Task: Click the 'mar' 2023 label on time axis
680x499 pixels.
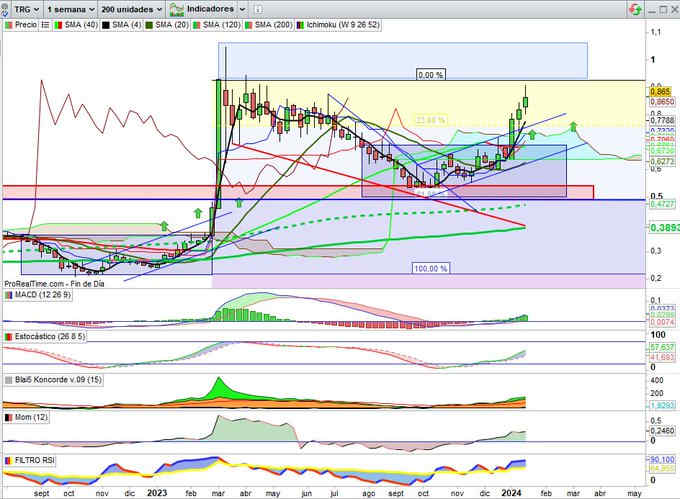Action: pos(218,493)
